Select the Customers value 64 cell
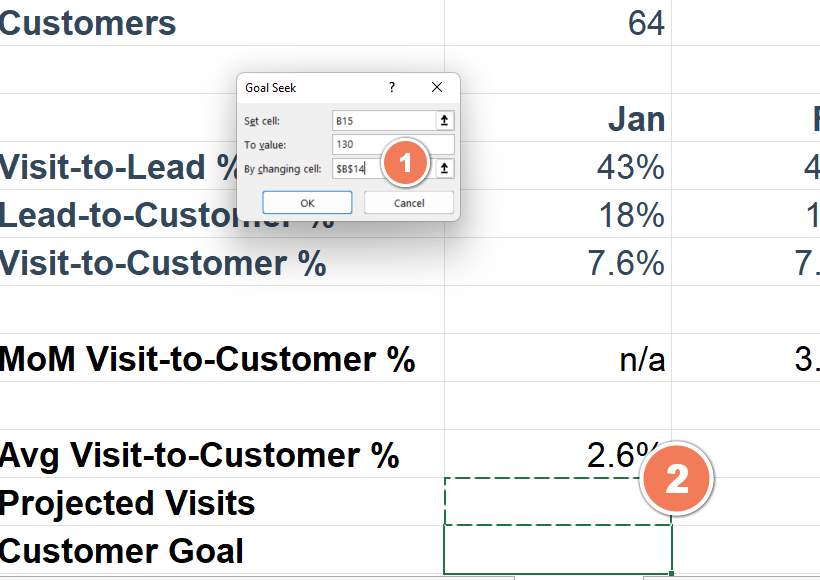This screenshot has width=820, height=580. (558, 22)
